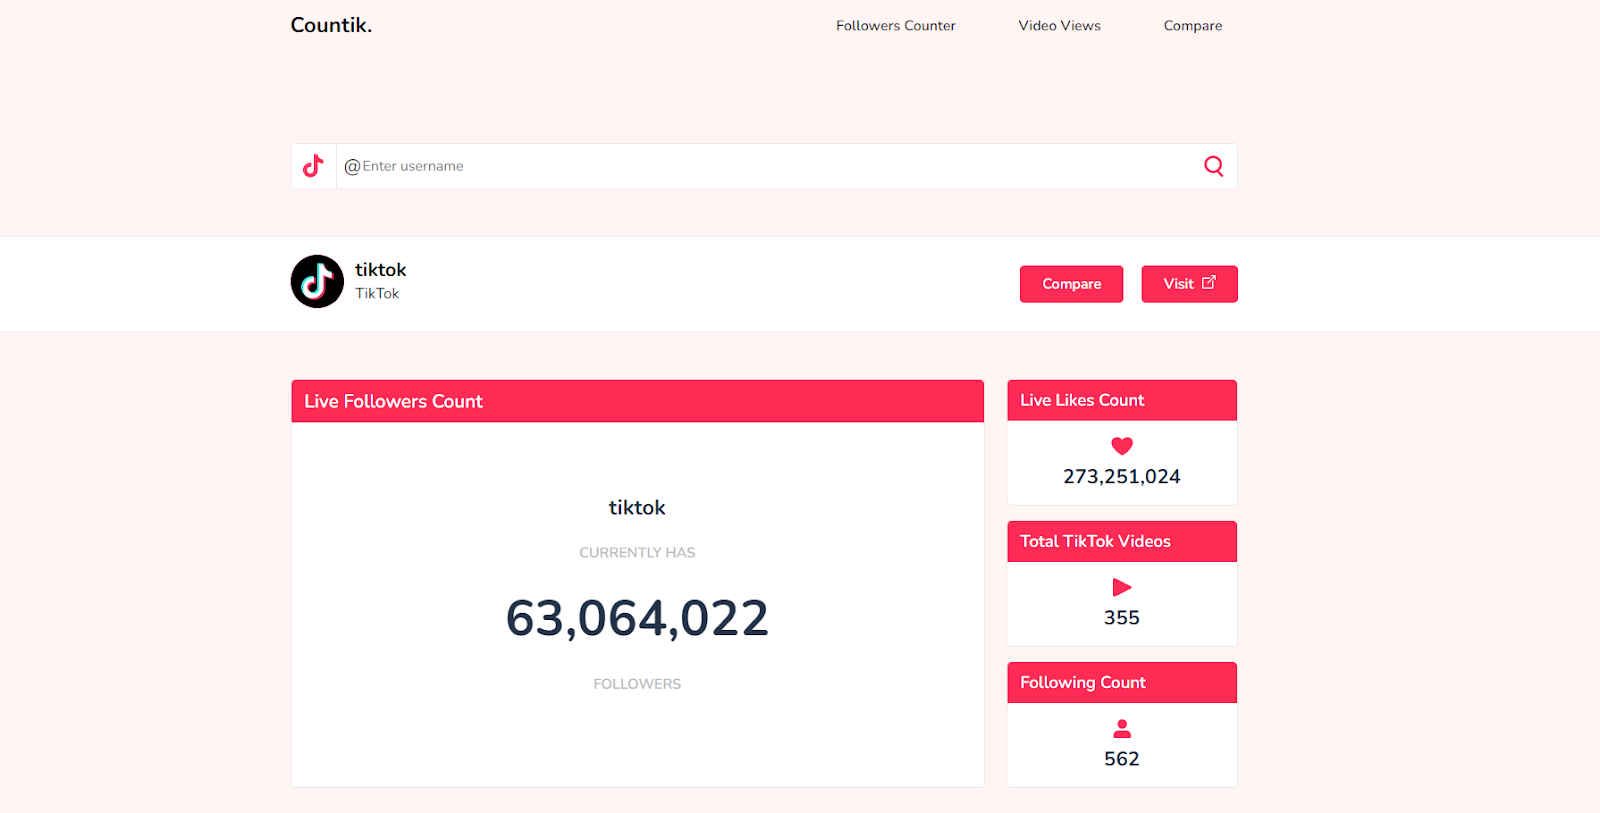This screenshot has width=1600, height=813.
Task: Click the 63,064,022 followers number
Action: (x=637, y=618)
